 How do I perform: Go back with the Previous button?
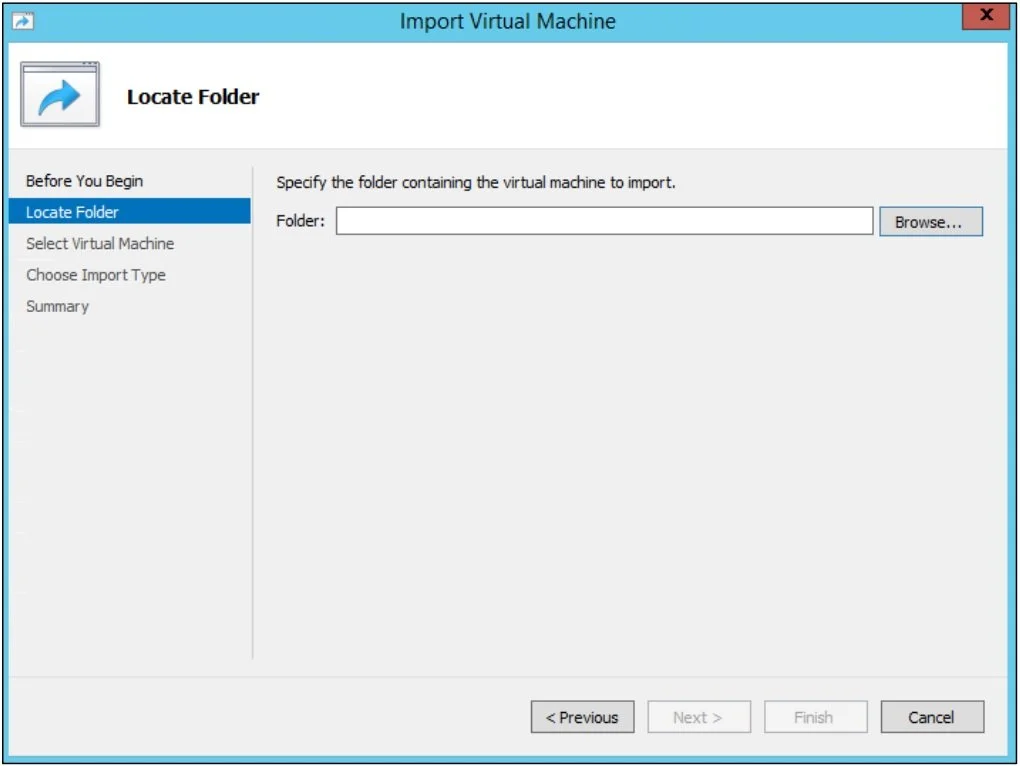pos(582,717)
